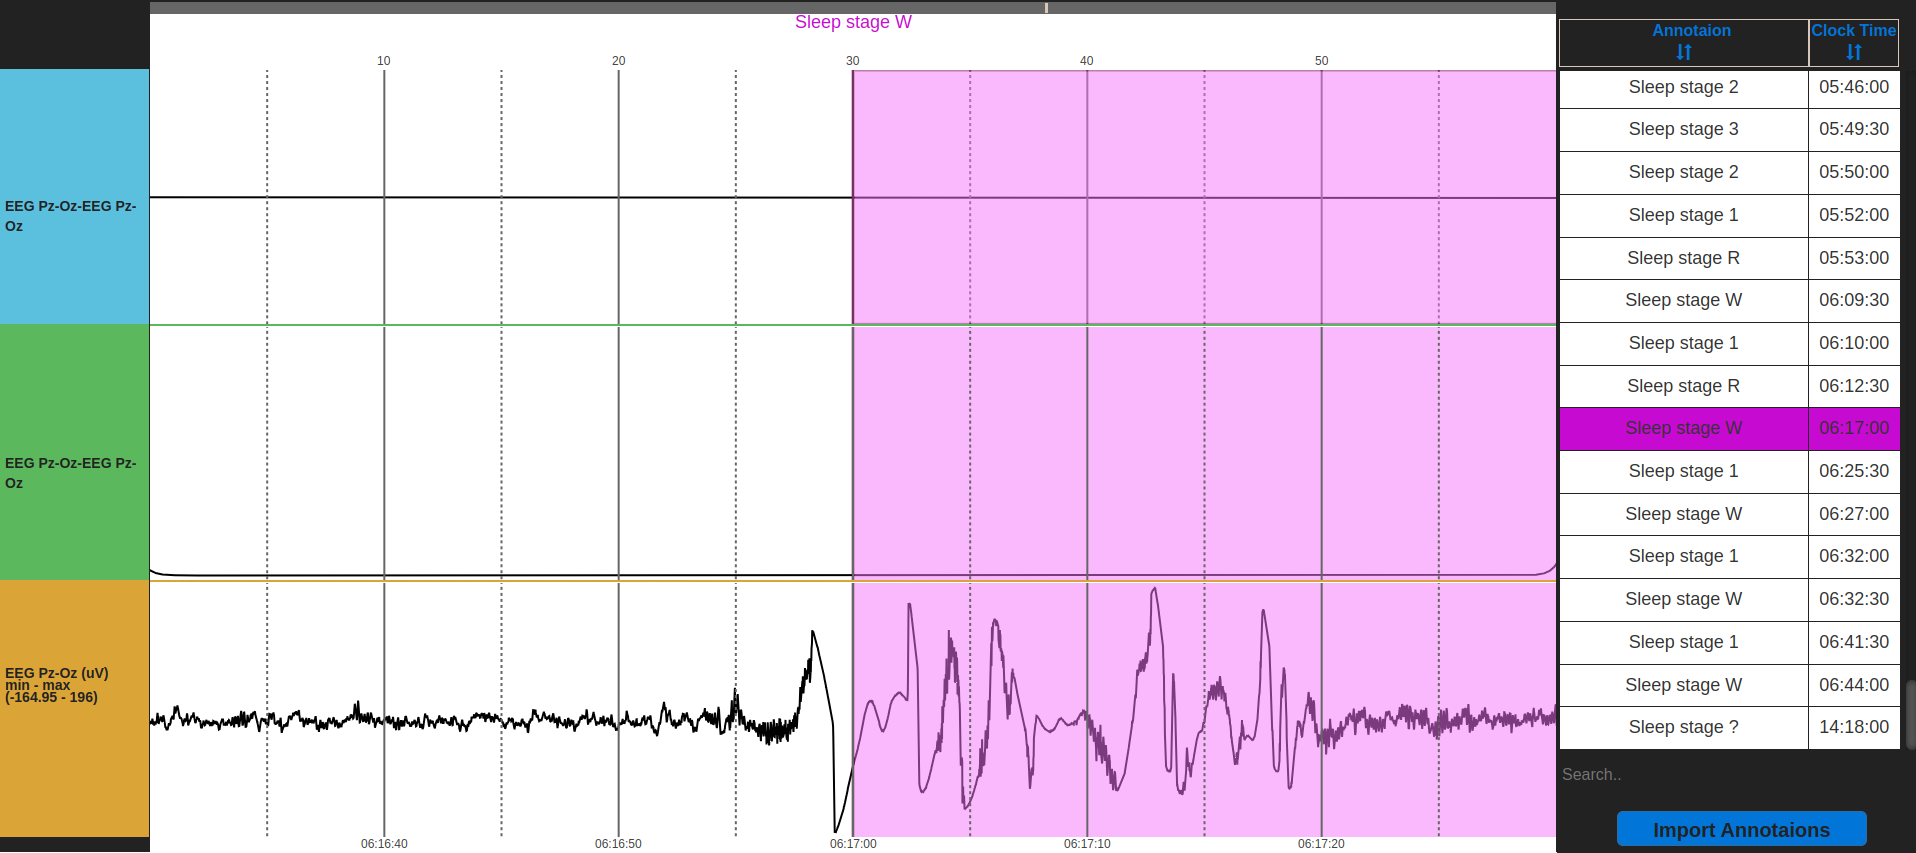Click the annotation list scrollbar thumb
The height and width of the screenshot is (853, 1916).
click(1910, 714)
